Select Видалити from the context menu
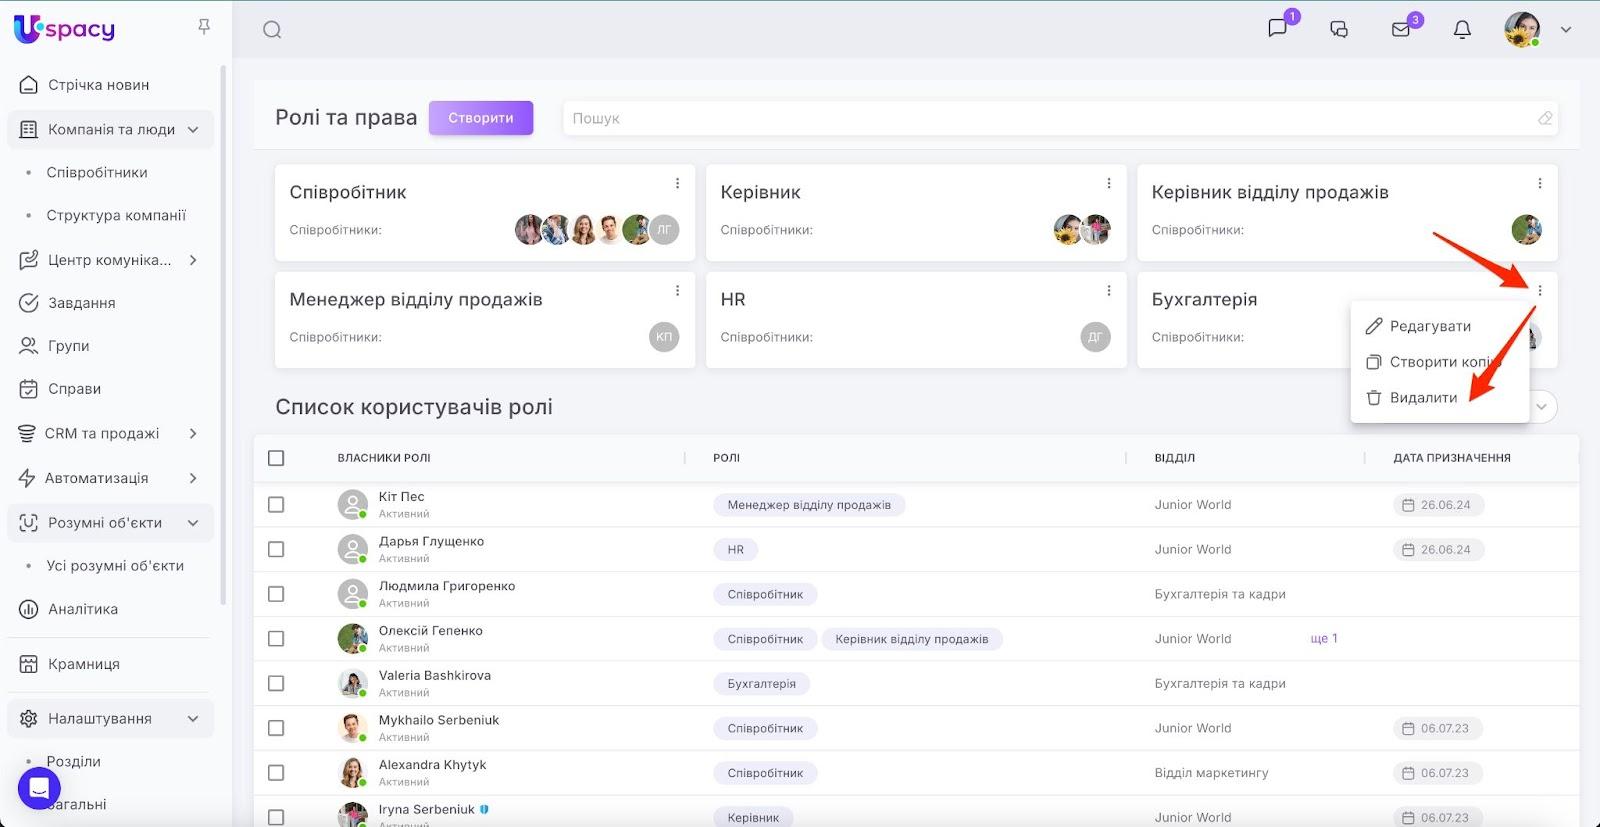The width and height of the screenshot is (1600, 827). (1422, 398)
